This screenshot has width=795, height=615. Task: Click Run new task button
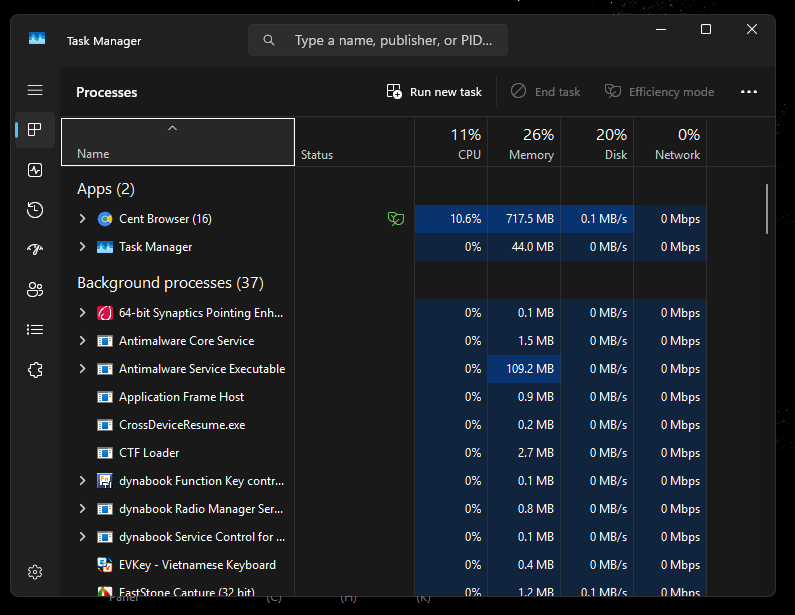pyautogui.click(x=434, y=92)
